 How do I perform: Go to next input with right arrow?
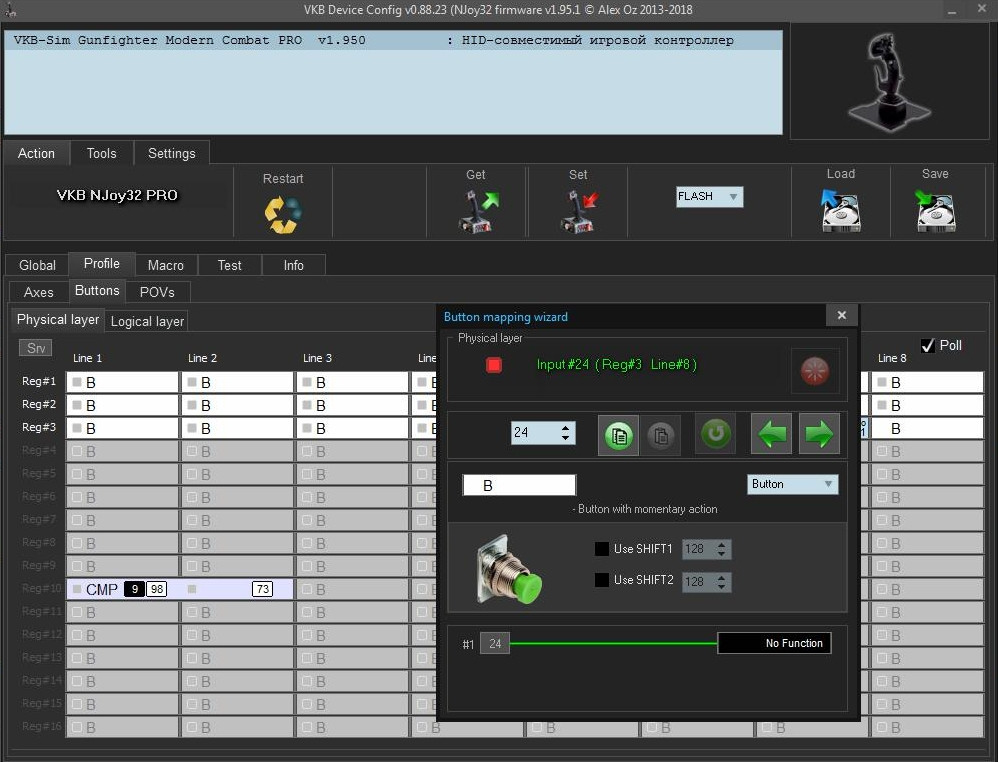(x=819, y=434)
